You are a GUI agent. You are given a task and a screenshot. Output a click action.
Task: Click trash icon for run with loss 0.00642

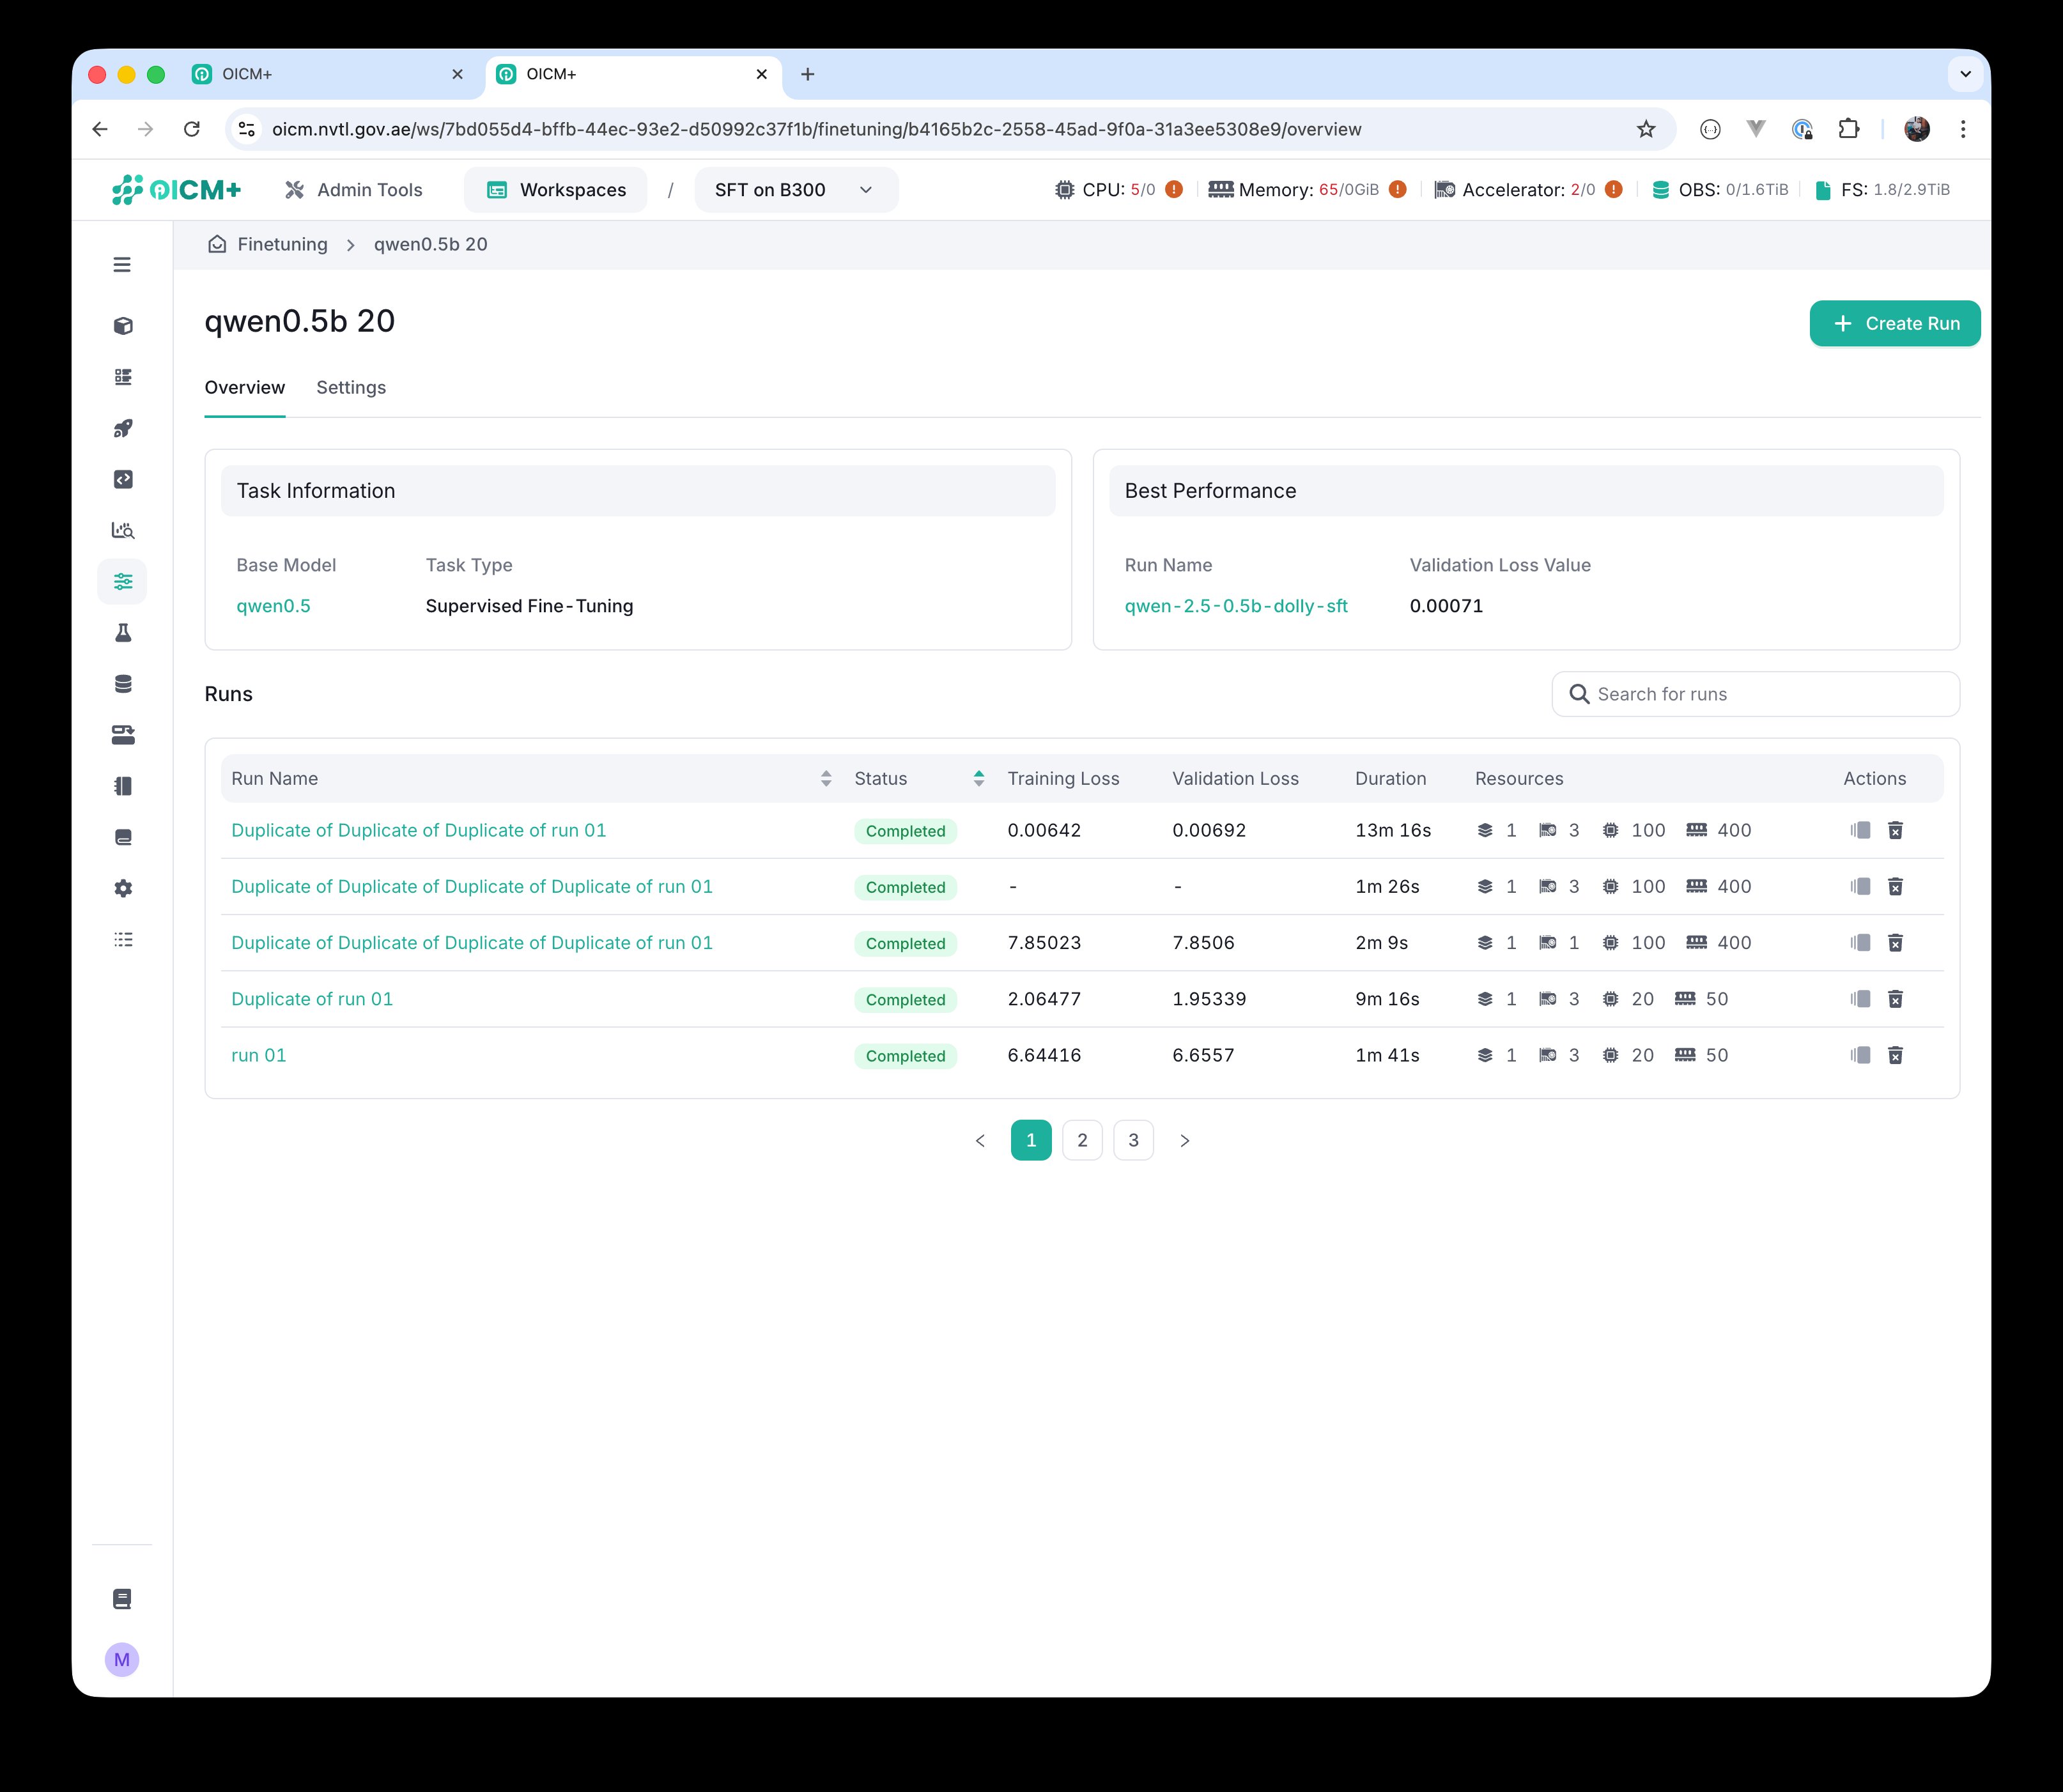1895,830
